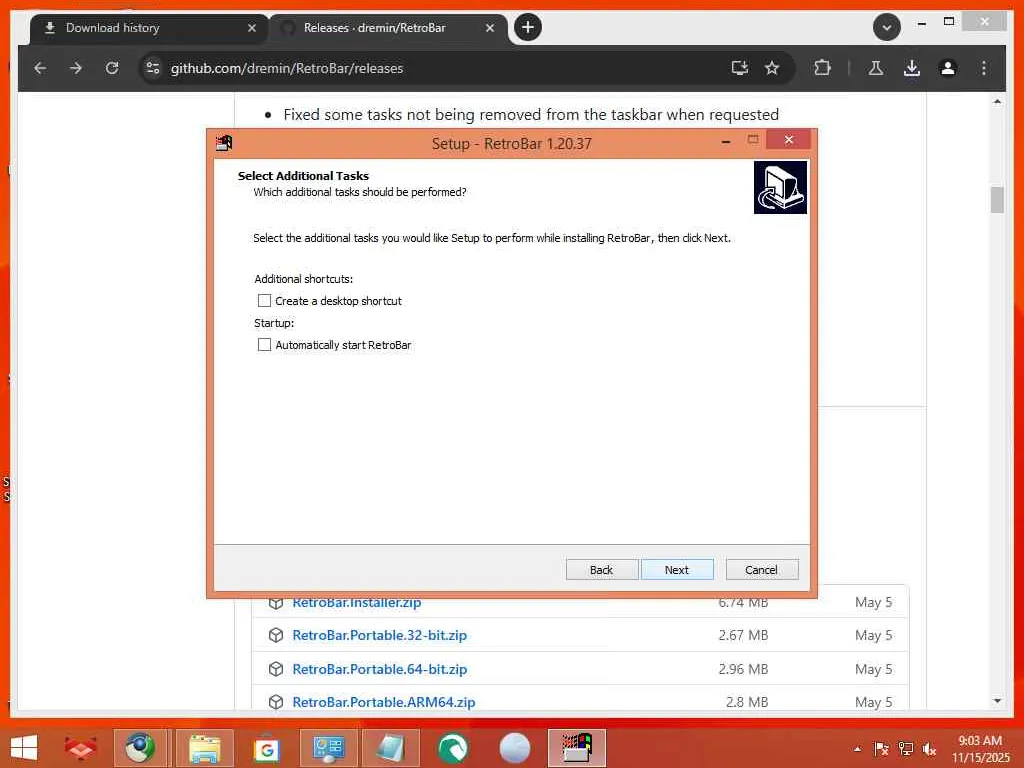Open Chromium browser in the taskbar
The width and height of the screenshot is (1024, 768).
point(140,748)
